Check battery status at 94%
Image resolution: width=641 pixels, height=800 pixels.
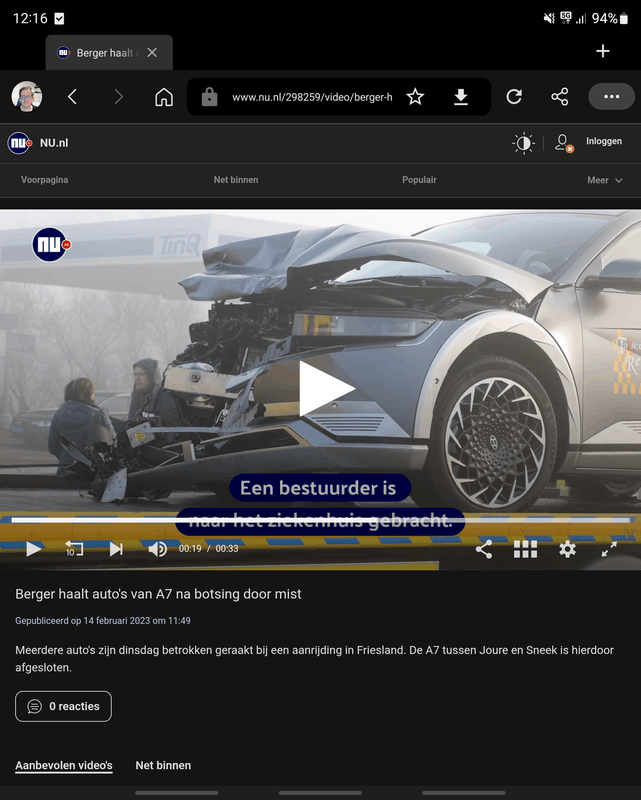click(x=610, y=18)
